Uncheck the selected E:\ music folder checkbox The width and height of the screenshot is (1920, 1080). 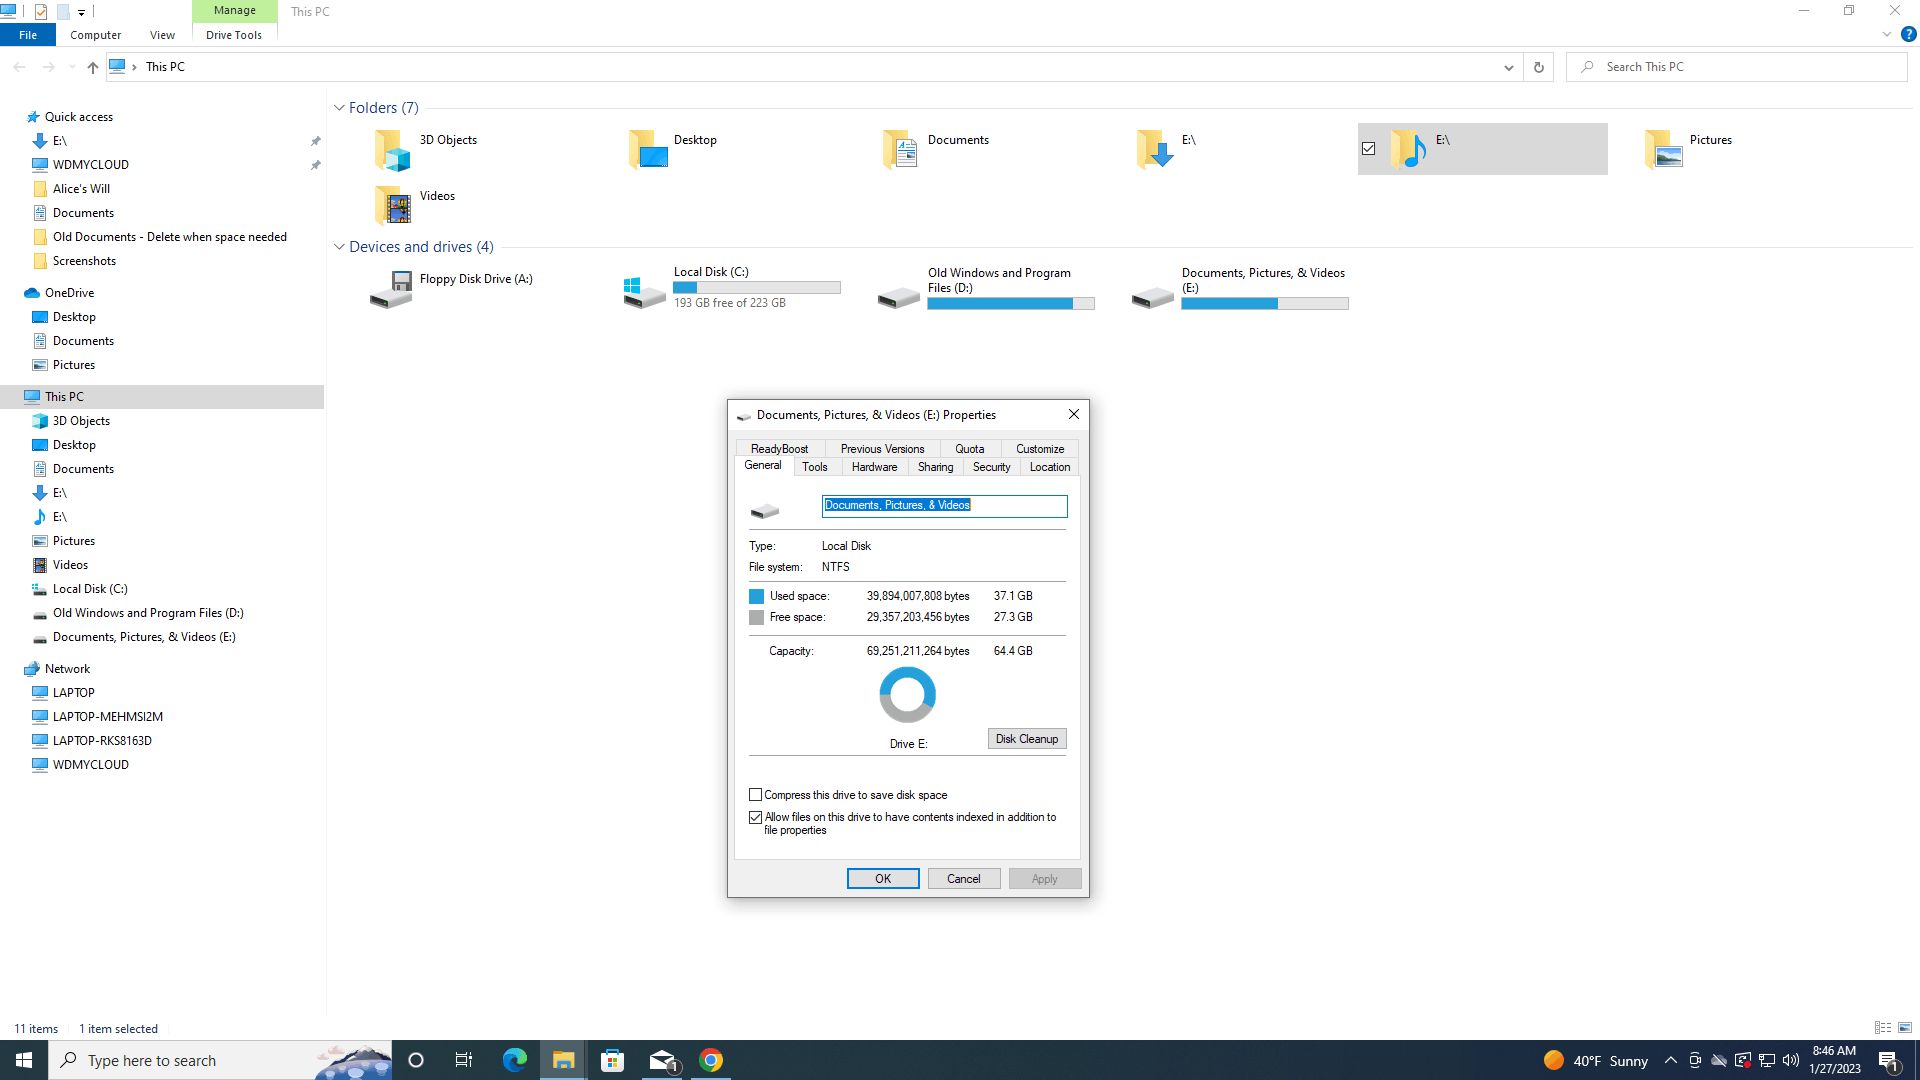tap(1368, 149)
